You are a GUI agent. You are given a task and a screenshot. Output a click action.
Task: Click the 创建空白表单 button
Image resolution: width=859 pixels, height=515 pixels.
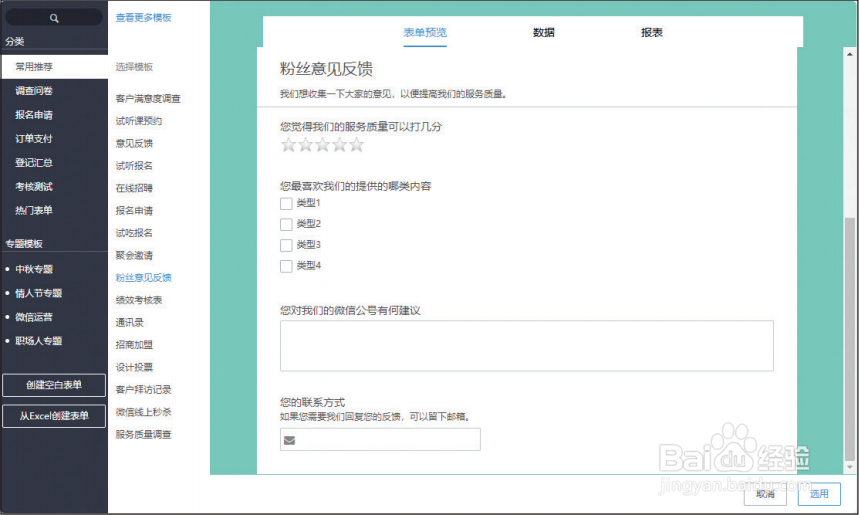point(54,385)
